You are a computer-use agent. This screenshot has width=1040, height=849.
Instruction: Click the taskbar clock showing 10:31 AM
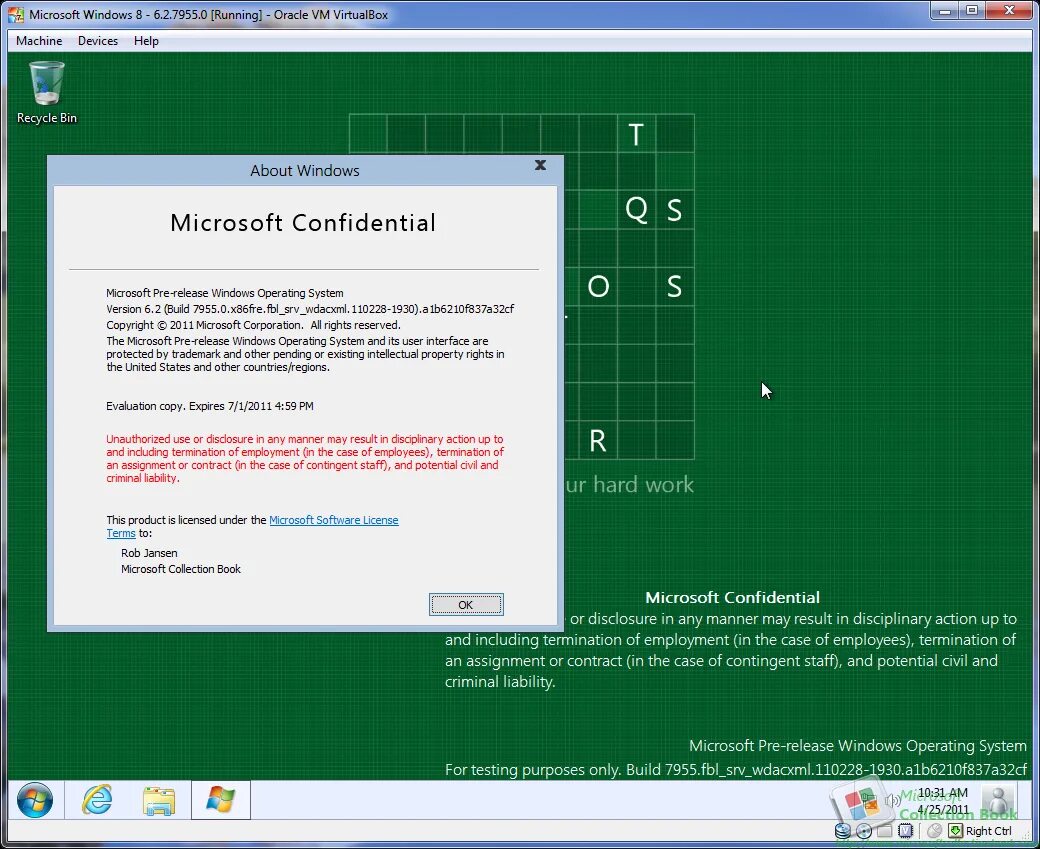point(942,800)
